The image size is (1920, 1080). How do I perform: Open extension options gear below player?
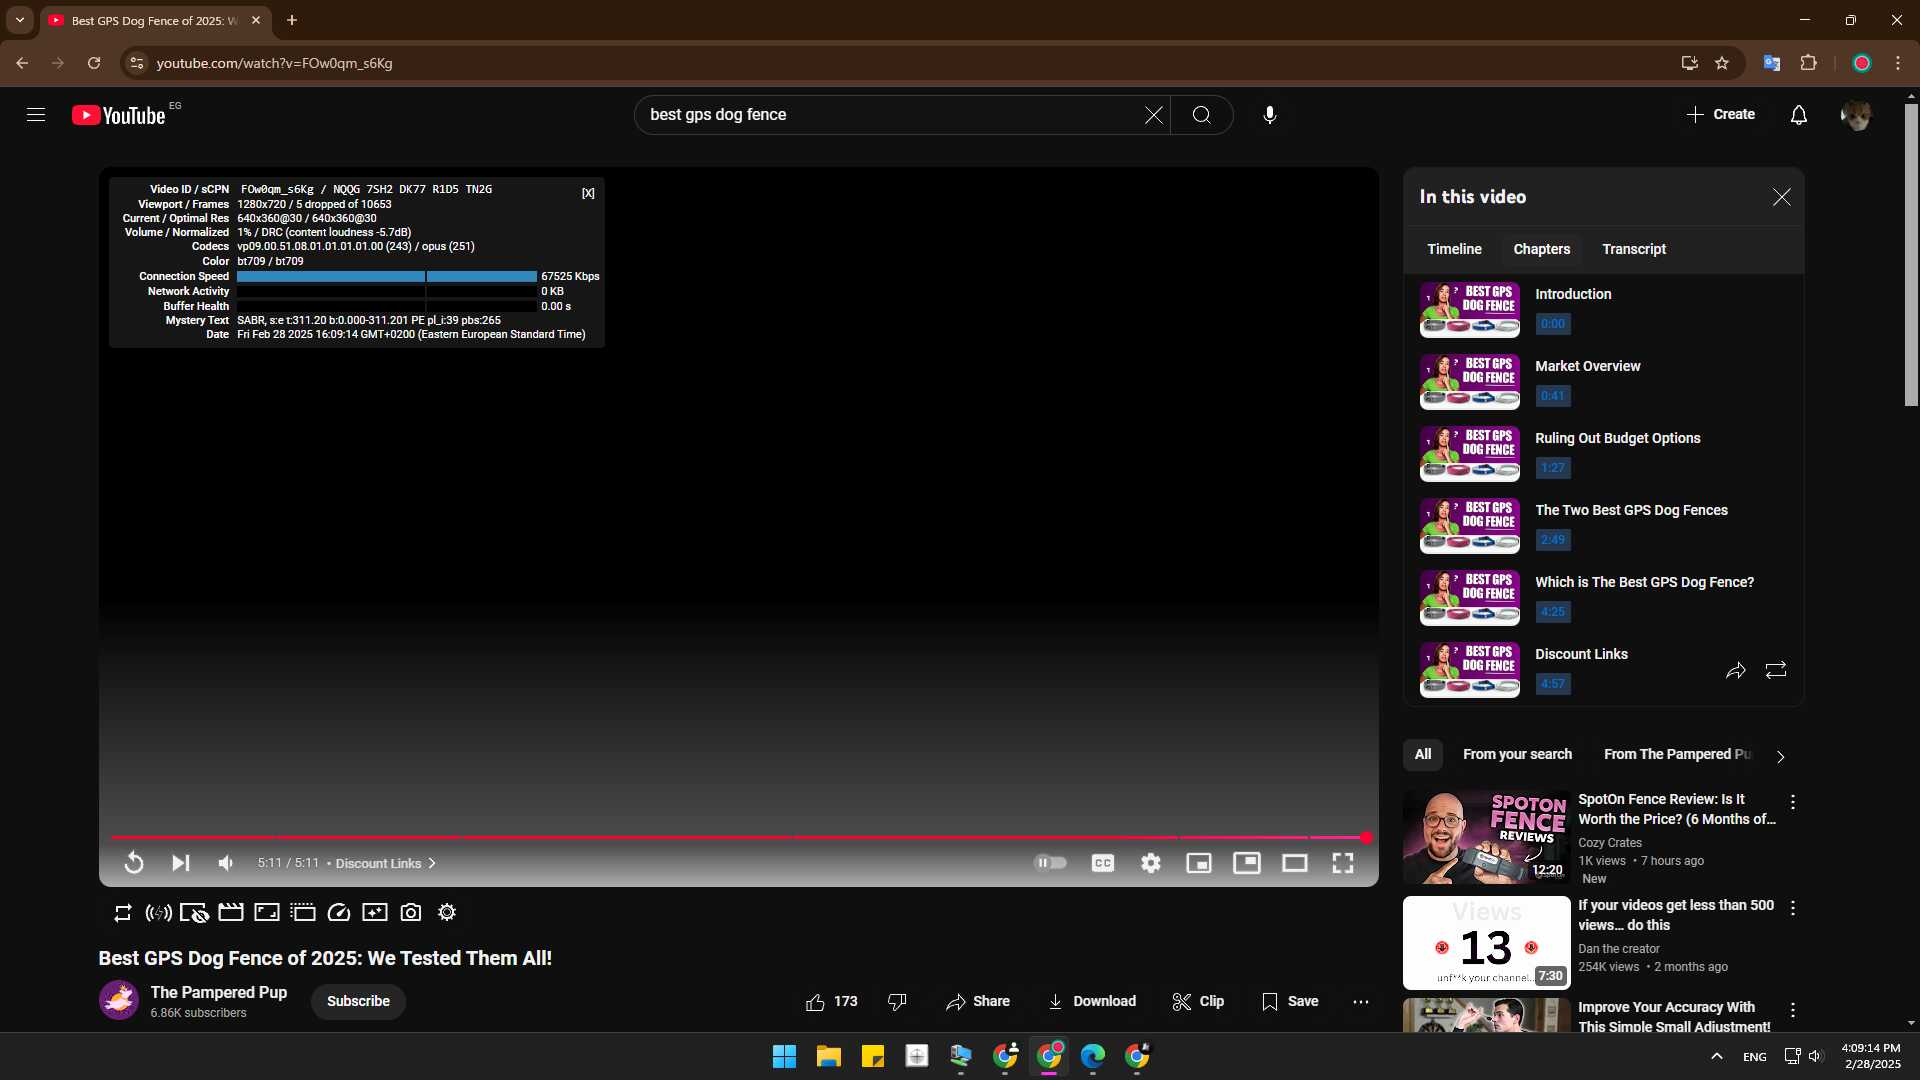click(x=447, y=913)
